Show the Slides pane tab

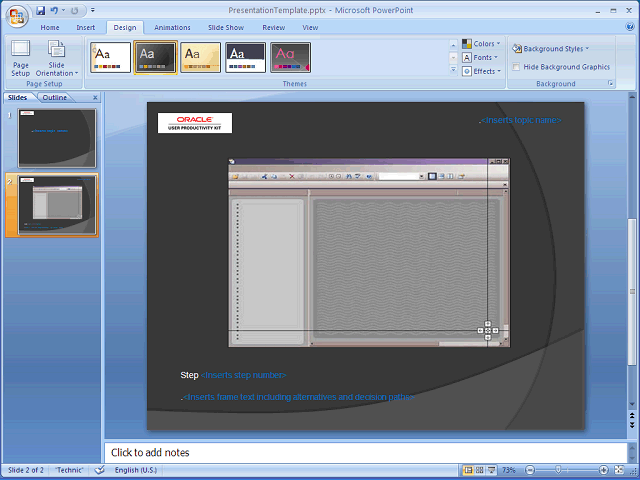(x=18, y=98)
